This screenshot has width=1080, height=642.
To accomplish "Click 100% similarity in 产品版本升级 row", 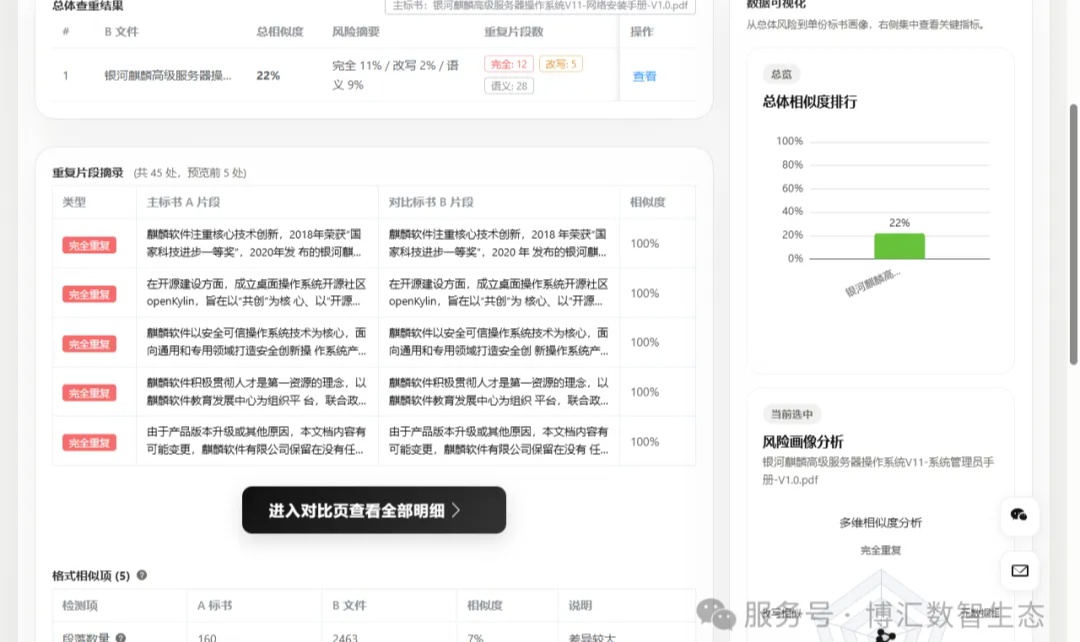I will point(645,442).
